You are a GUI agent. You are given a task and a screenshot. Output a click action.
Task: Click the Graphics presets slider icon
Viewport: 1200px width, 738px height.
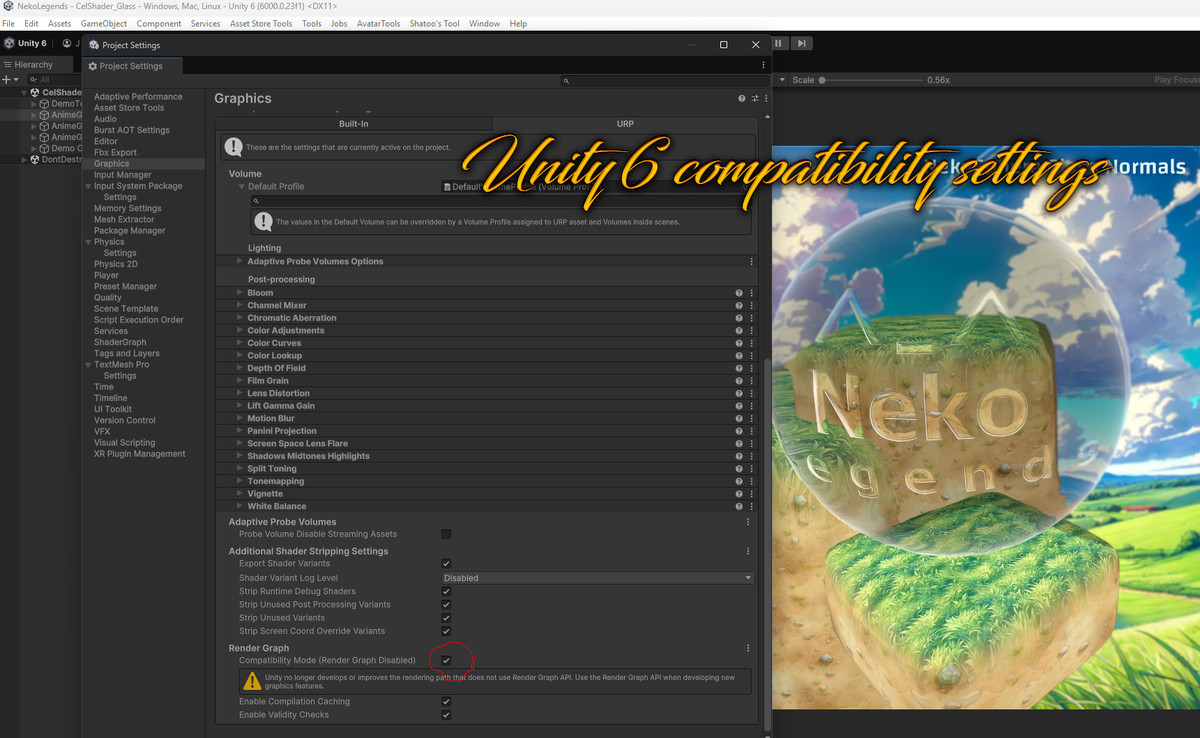tap(754, 98)
